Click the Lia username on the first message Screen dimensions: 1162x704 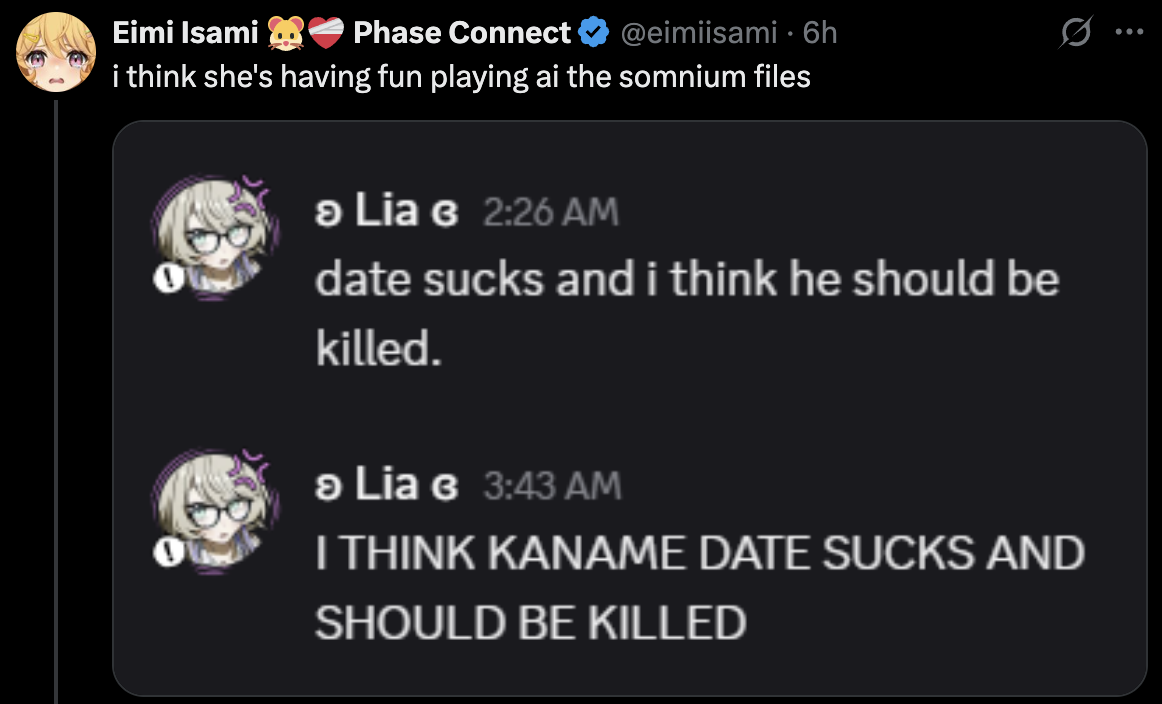pyautogui.click(x=387, y=211)
